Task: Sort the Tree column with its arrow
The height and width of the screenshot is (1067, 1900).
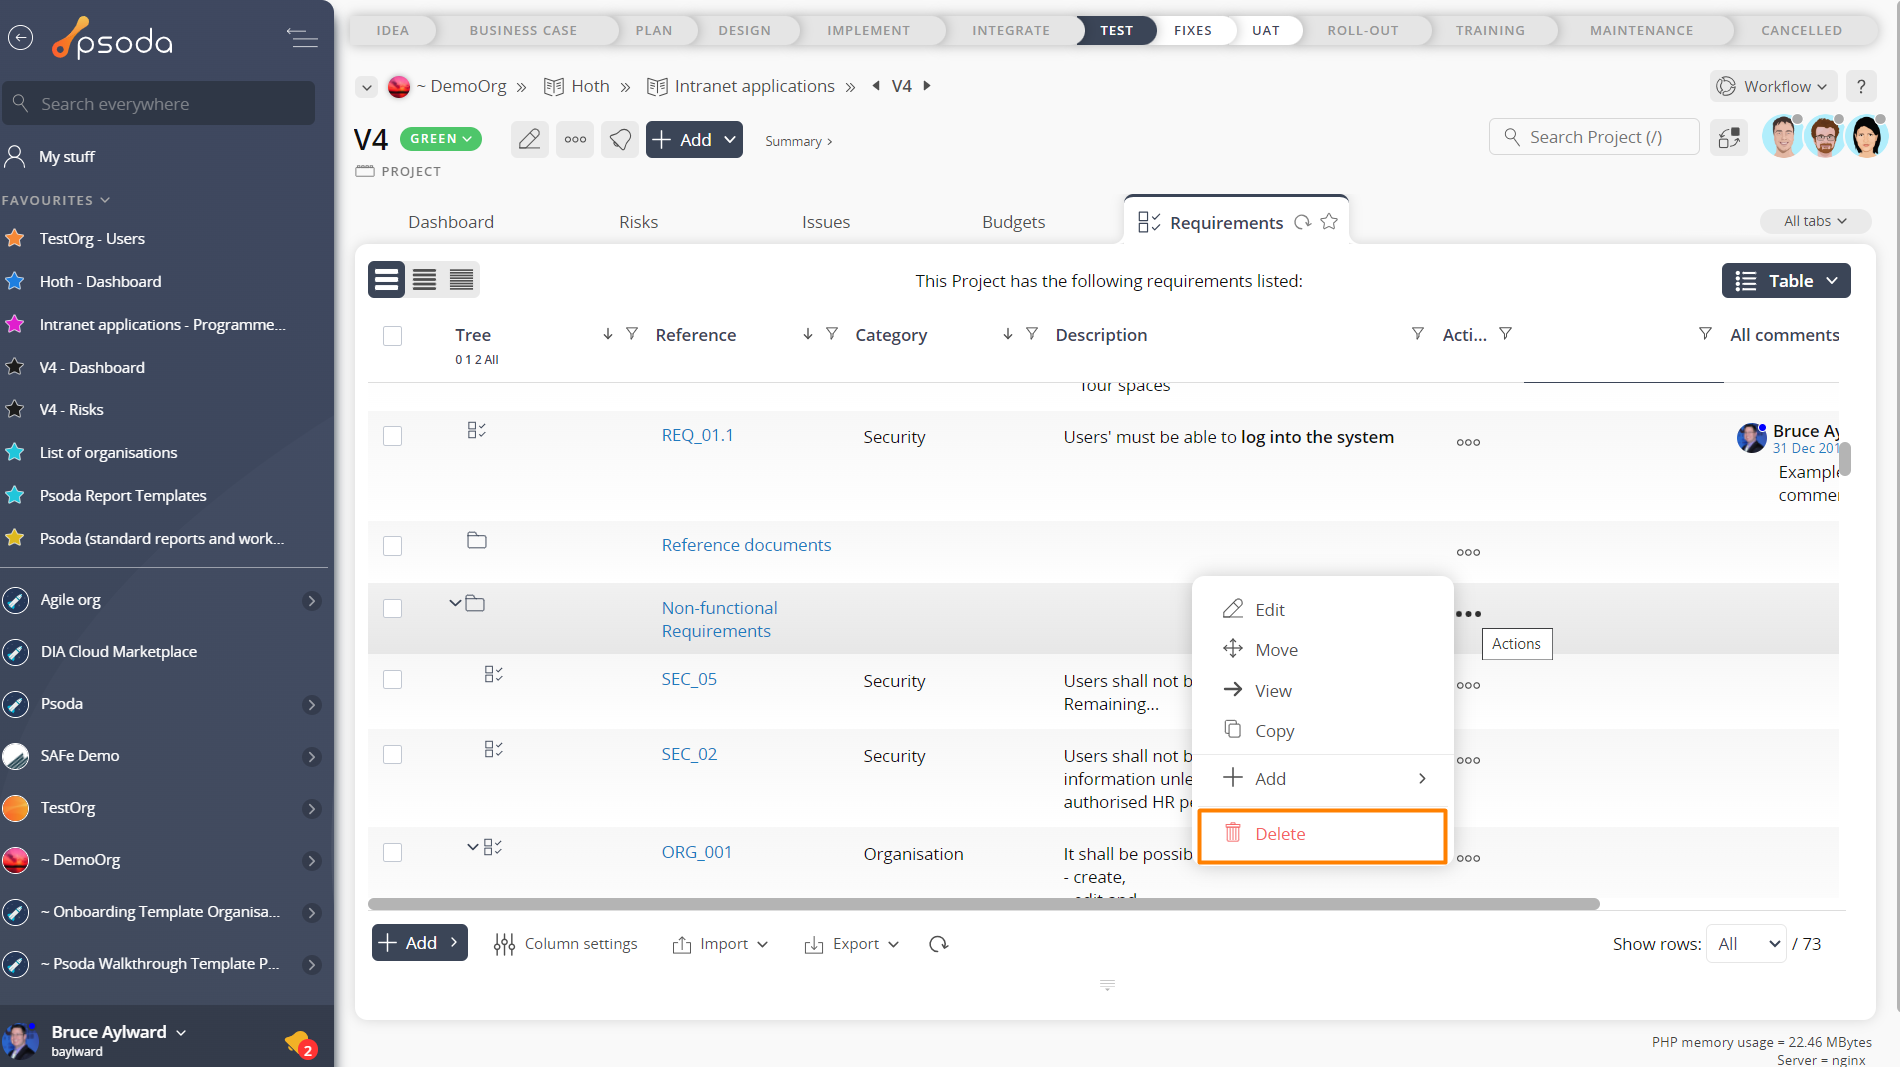Action: [x=607, y=334]
